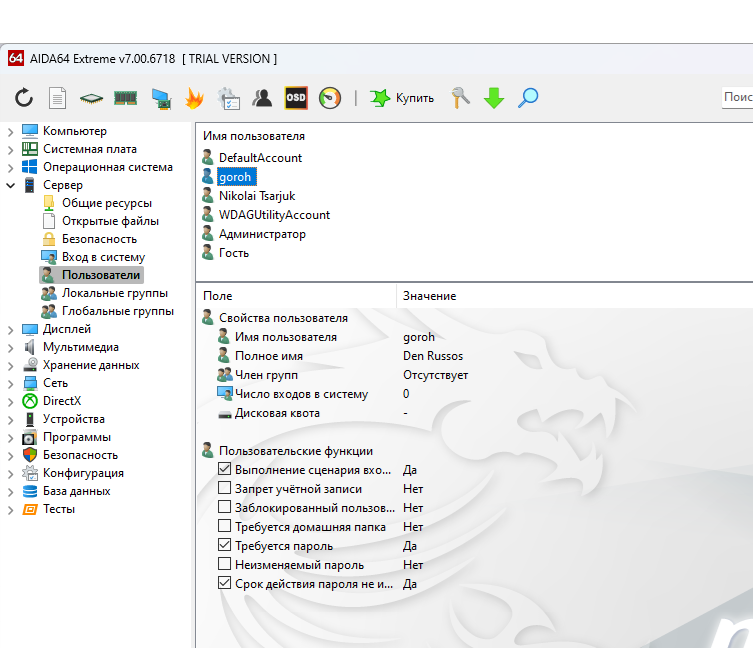Collapse the Сервер tree node
The image size is (753, 648).
click(11, 185)
